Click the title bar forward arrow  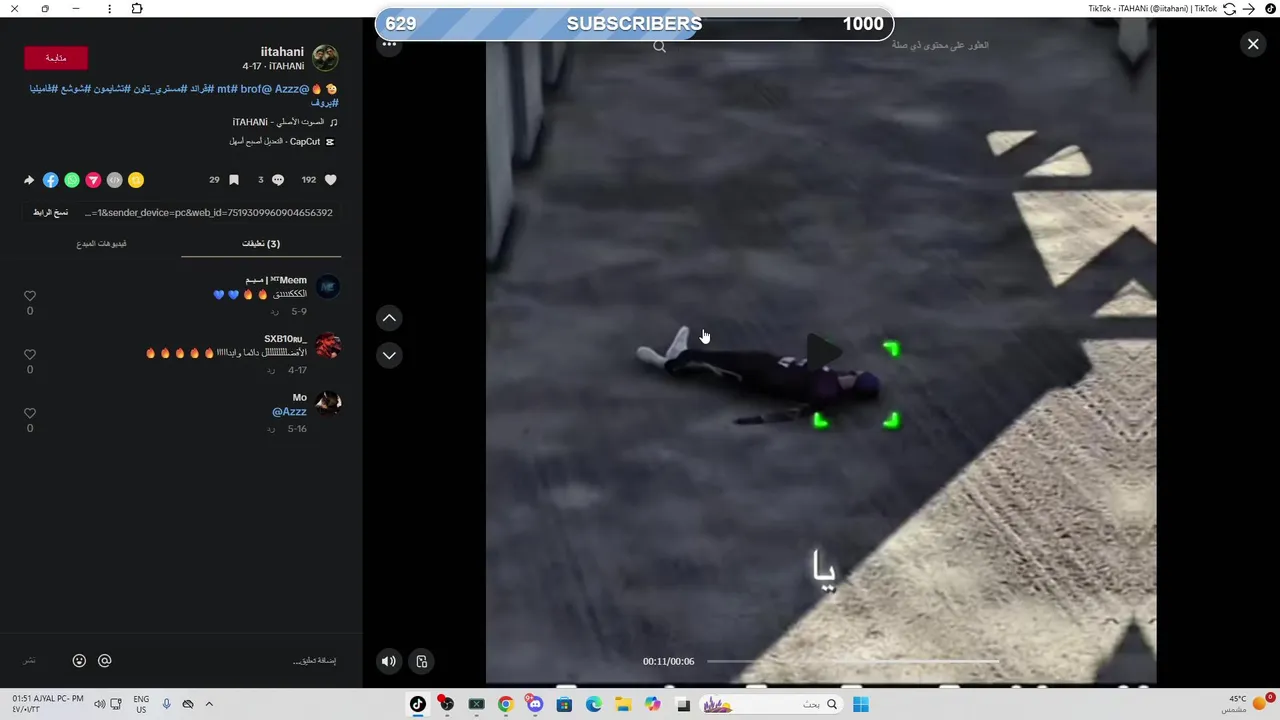pyautogui.click(x=1248, y=9)
